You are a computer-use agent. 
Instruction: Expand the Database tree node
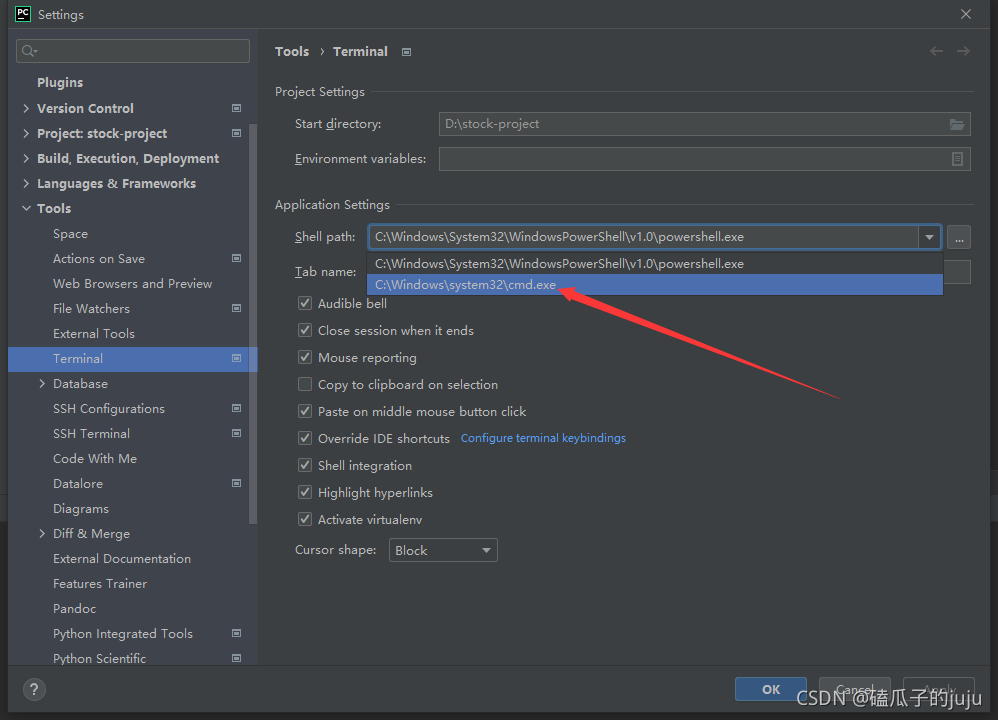[x=42, y=383]
